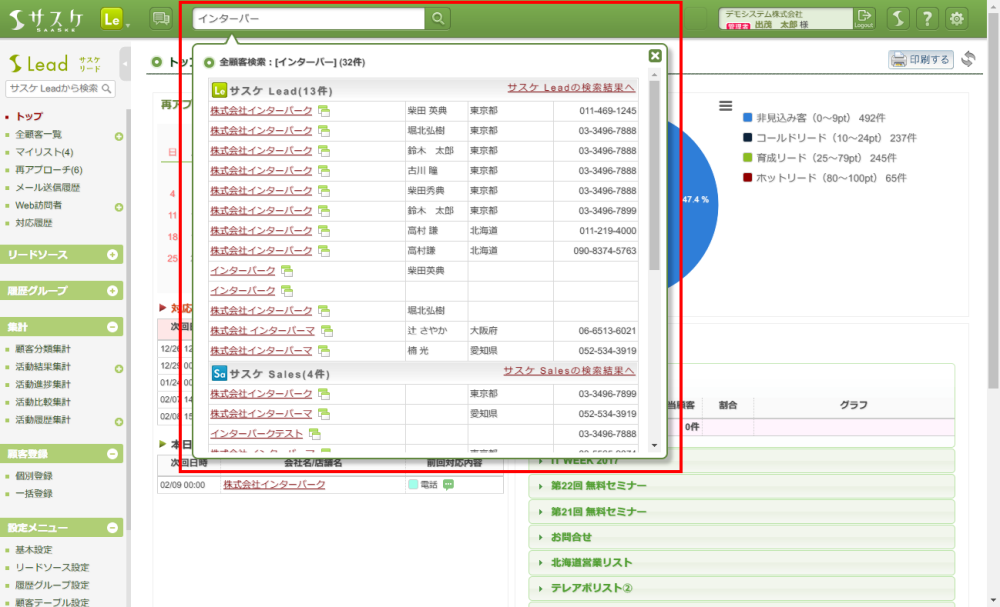Image resolution: width=1000 pixels, height=607 pixels.
Task: Open インターパークテスト link in Sales results
Action: pyautogui.click(x=256, y=433)
